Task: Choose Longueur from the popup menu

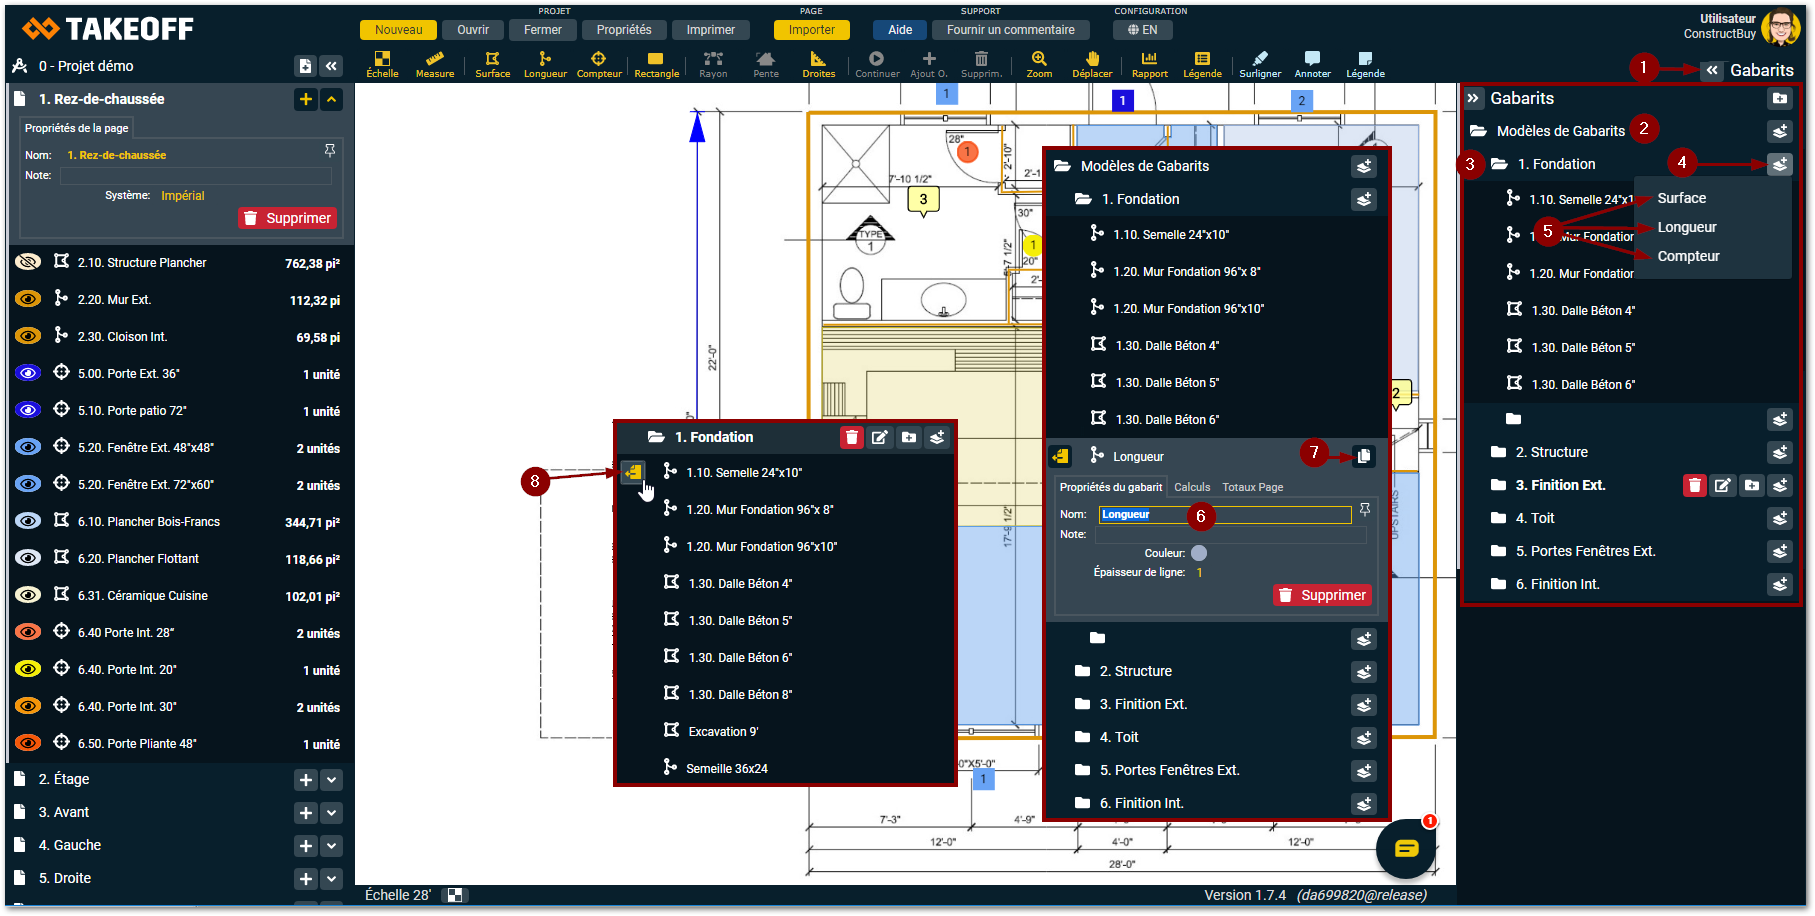Action: (x=1686, y=227)
